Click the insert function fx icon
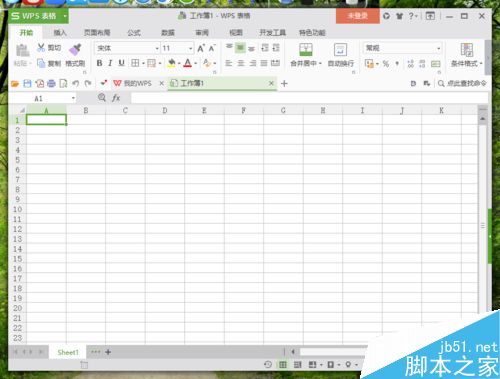Image resolution: width=500 pixels, height=379 pixels. [x=116, y=98]
